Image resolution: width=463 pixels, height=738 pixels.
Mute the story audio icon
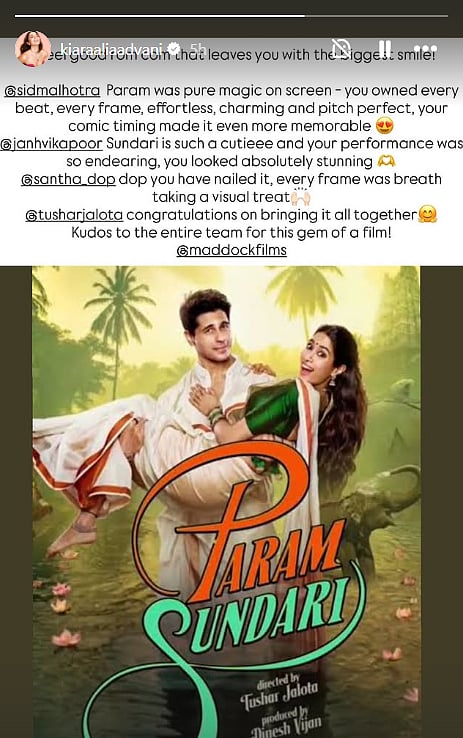tap(341, 48)
